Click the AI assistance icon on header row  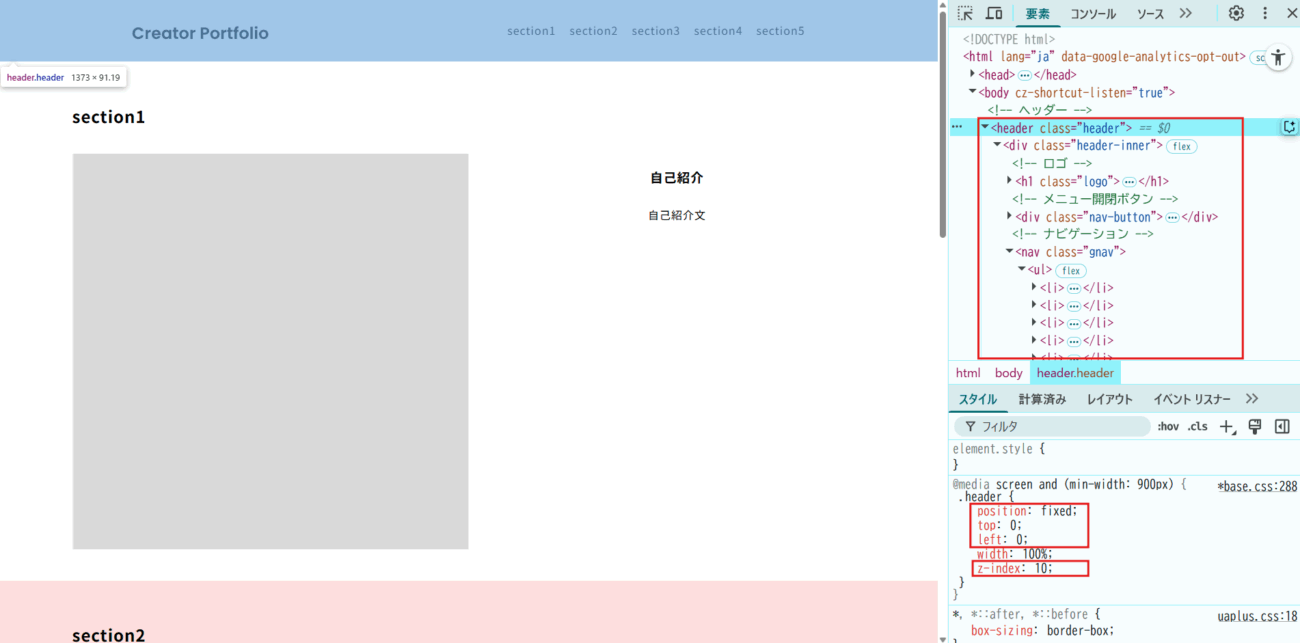(1289, 127)
